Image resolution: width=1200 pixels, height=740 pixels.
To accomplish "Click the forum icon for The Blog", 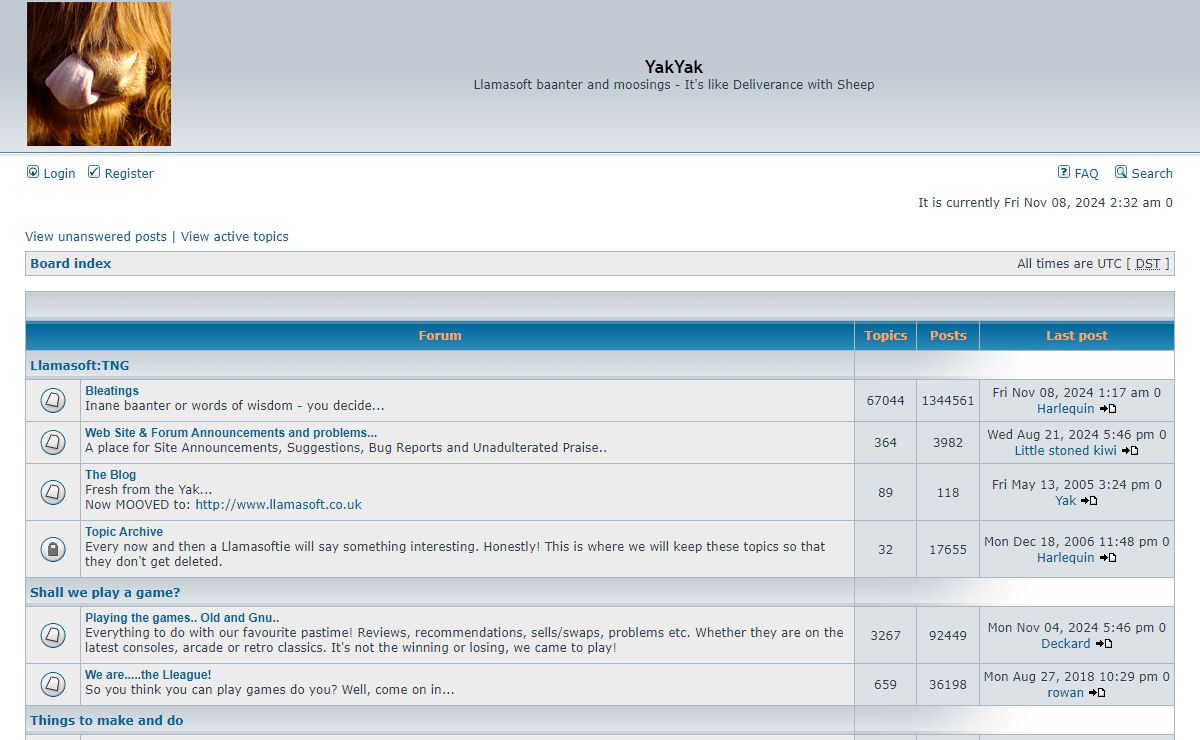I will (53, 492).
